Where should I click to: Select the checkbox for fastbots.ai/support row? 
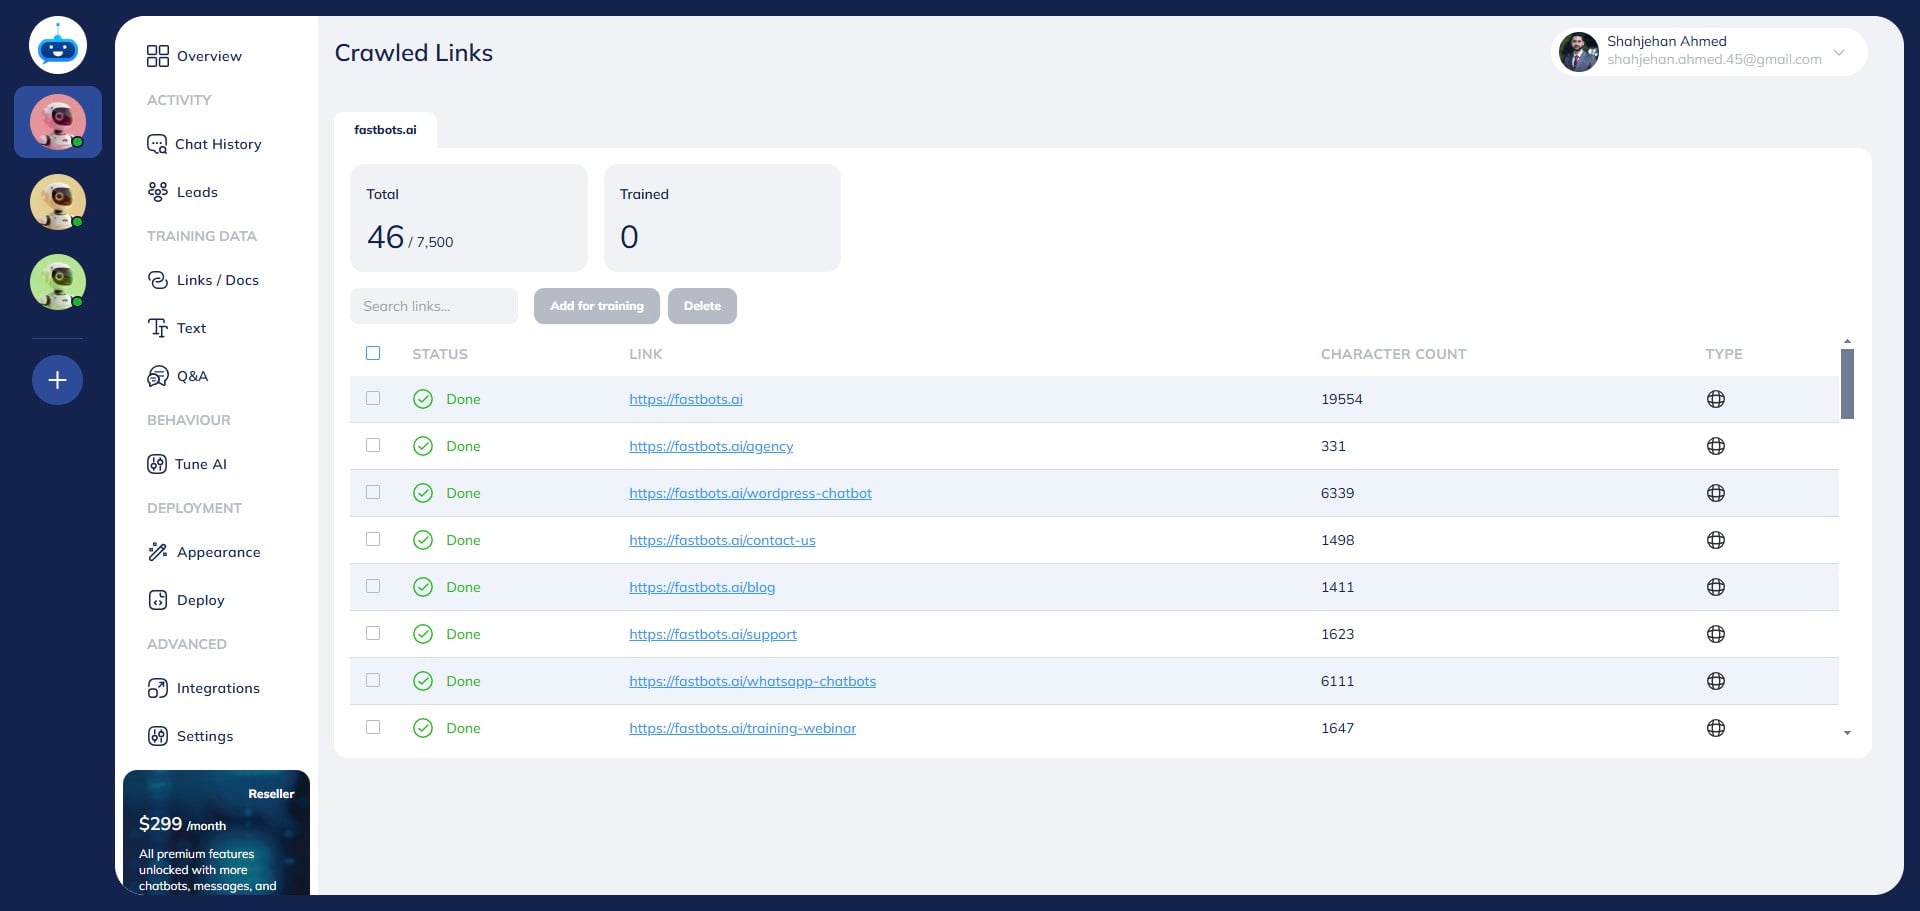click(x=373, y=633)
